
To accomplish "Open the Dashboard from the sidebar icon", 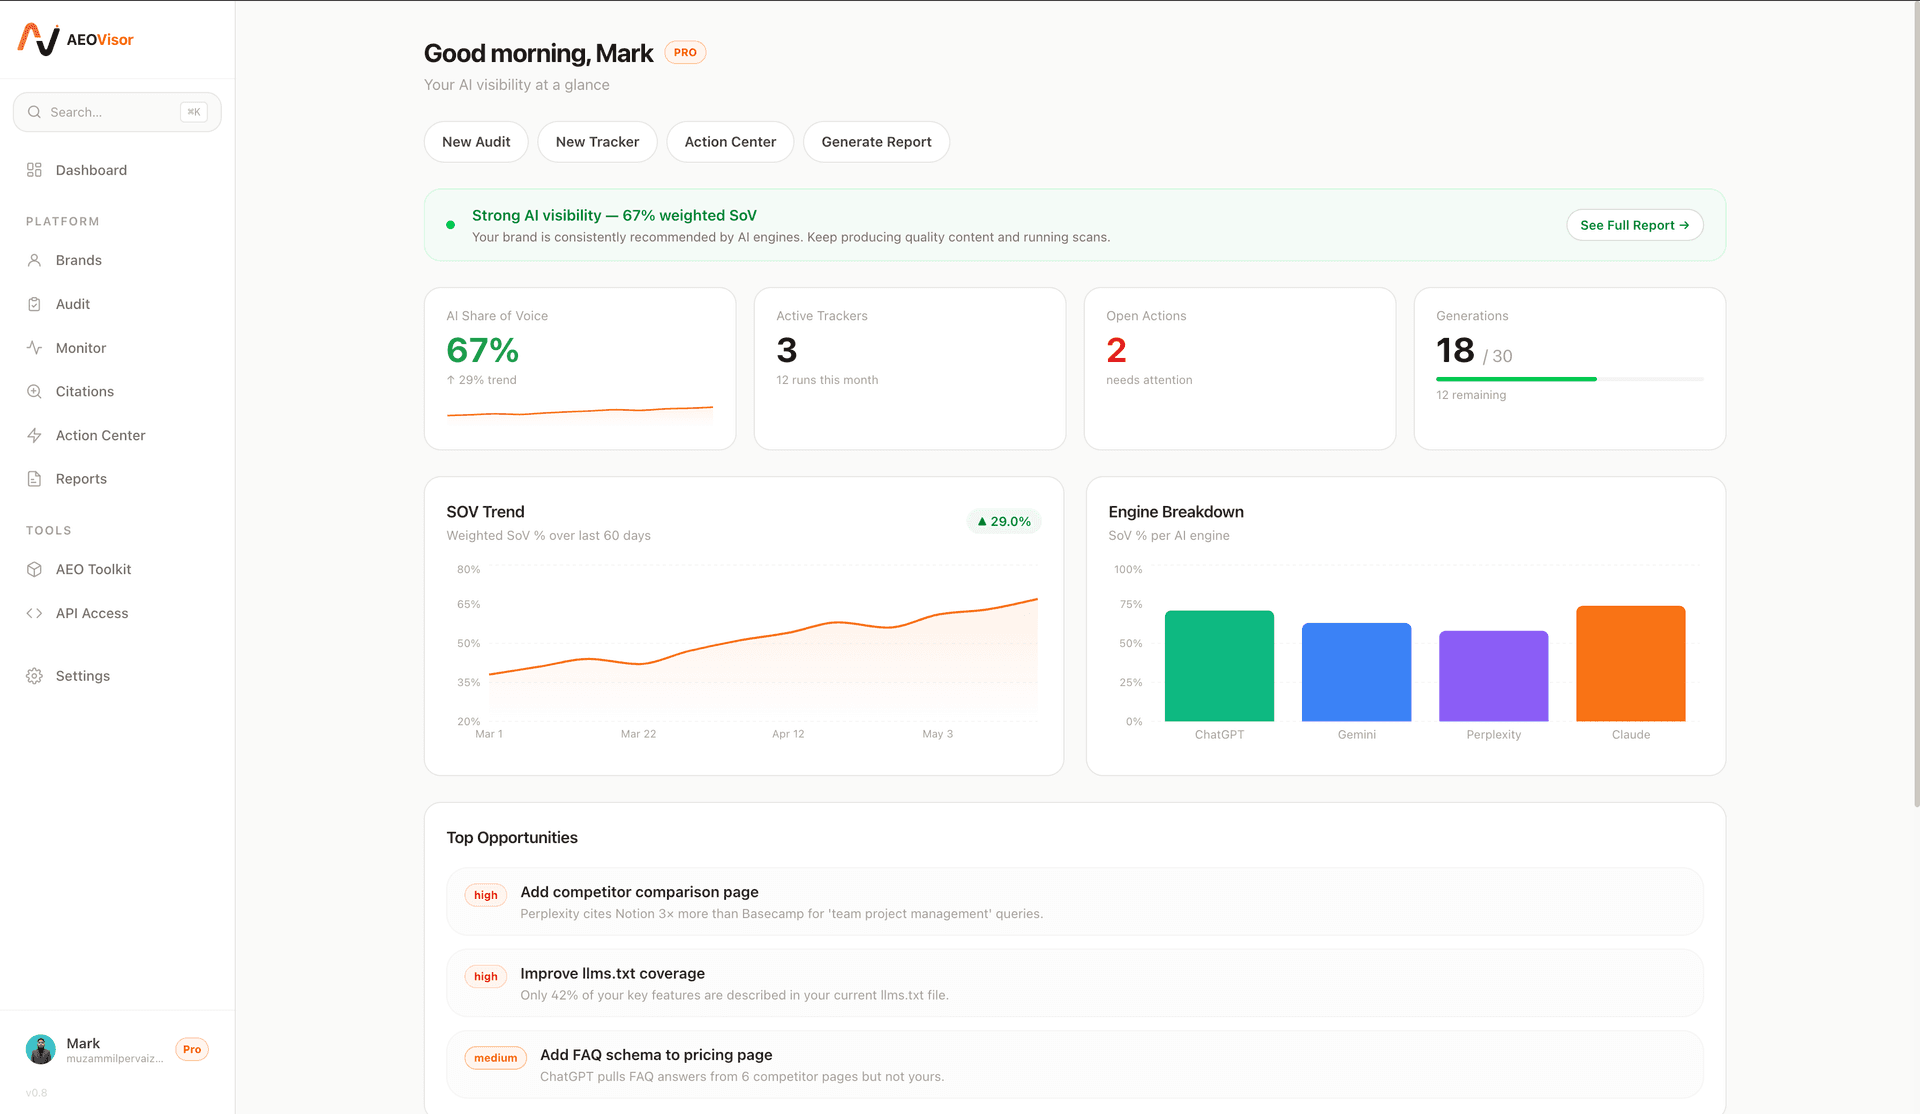I will pos(35,170).
